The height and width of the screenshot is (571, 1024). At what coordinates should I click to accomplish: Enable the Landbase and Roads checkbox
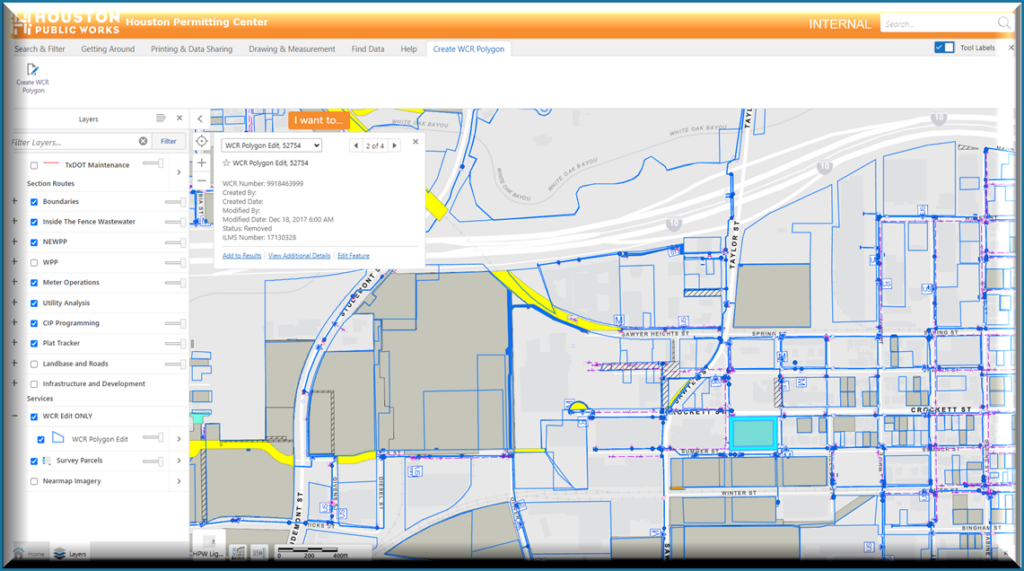click(x=34, y=364)
